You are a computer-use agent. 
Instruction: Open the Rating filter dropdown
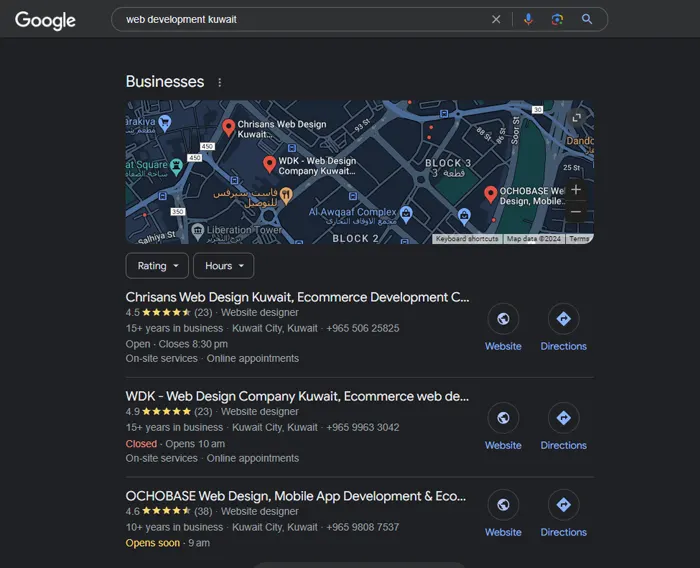click(x=157, y=266)
